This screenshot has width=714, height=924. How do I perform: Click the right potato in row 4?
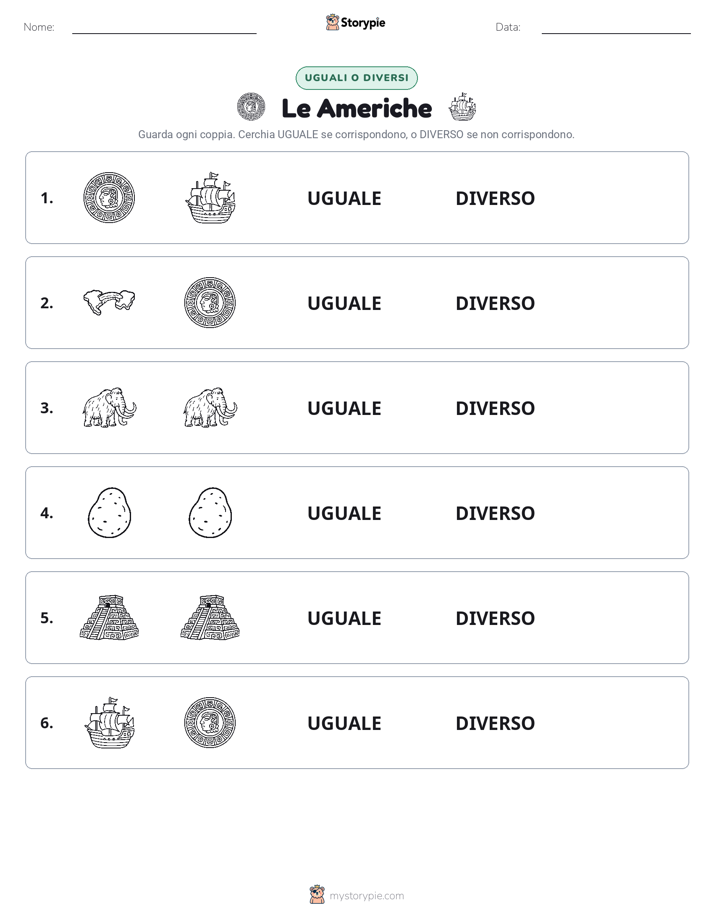pos(210,512)
